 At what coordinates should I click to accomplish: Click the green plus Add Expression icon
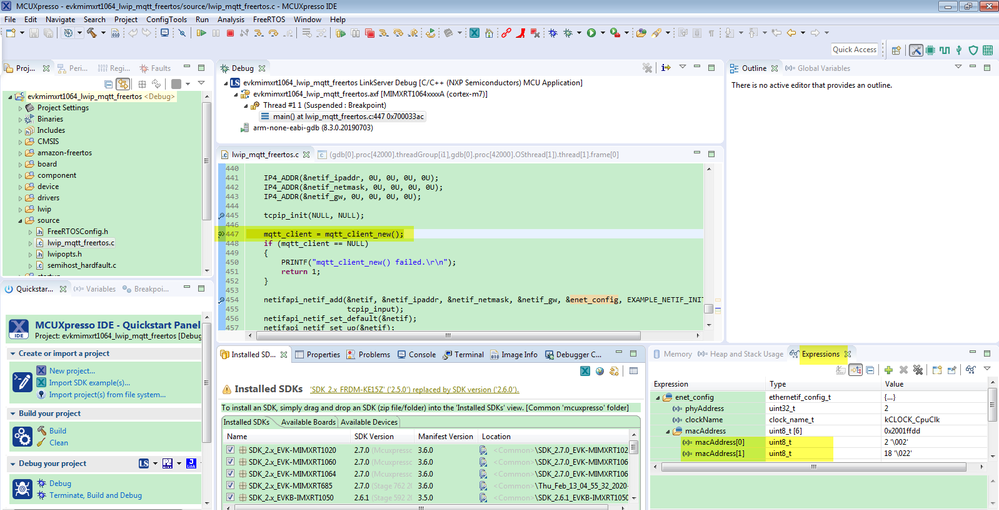point(887,370)
